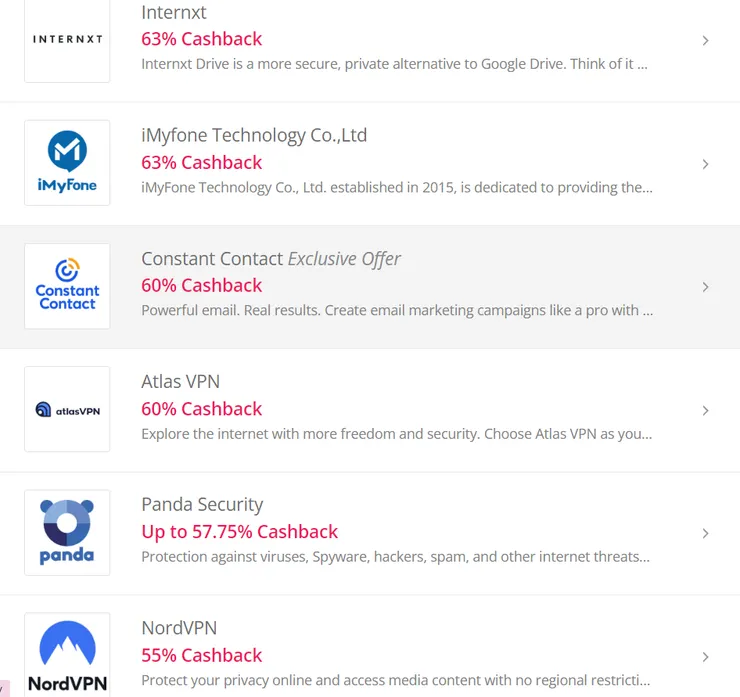740x697 pixels.
Task: Click the Internxt logo thumbnail
Action: pyautogui.click(x=67, y=40)
